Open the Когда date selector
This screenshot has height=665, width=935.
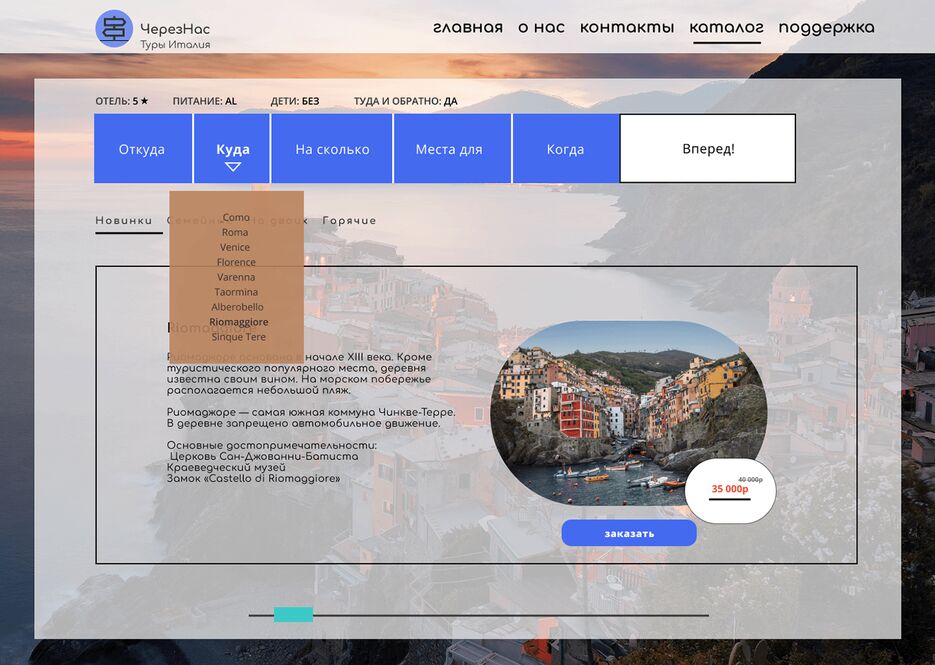(565, 149)
